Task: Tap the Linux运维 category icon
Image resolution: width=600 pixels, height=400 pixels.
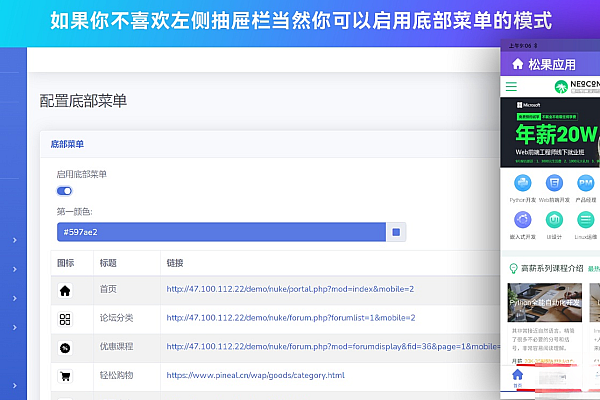Action: (585, 220)
